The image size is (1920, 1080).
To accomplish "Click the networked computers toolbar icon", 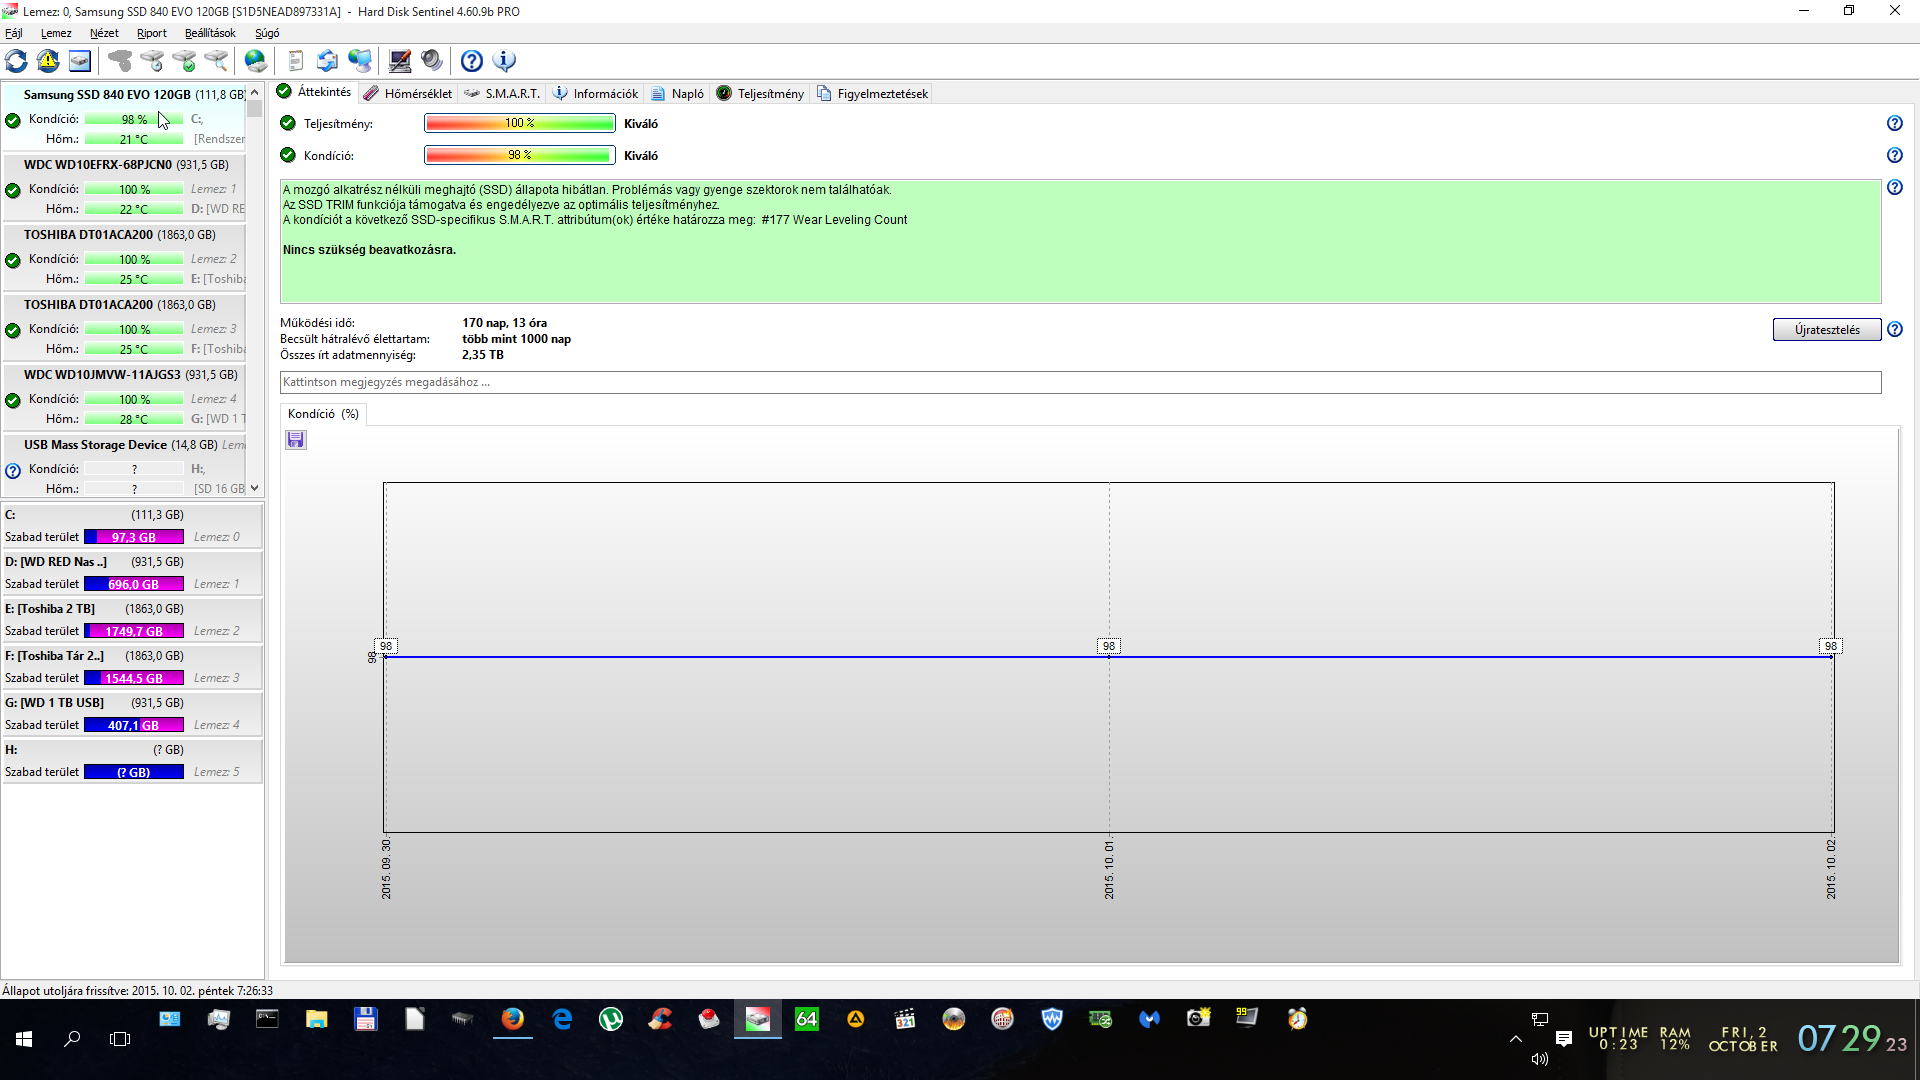I will 360,61.
